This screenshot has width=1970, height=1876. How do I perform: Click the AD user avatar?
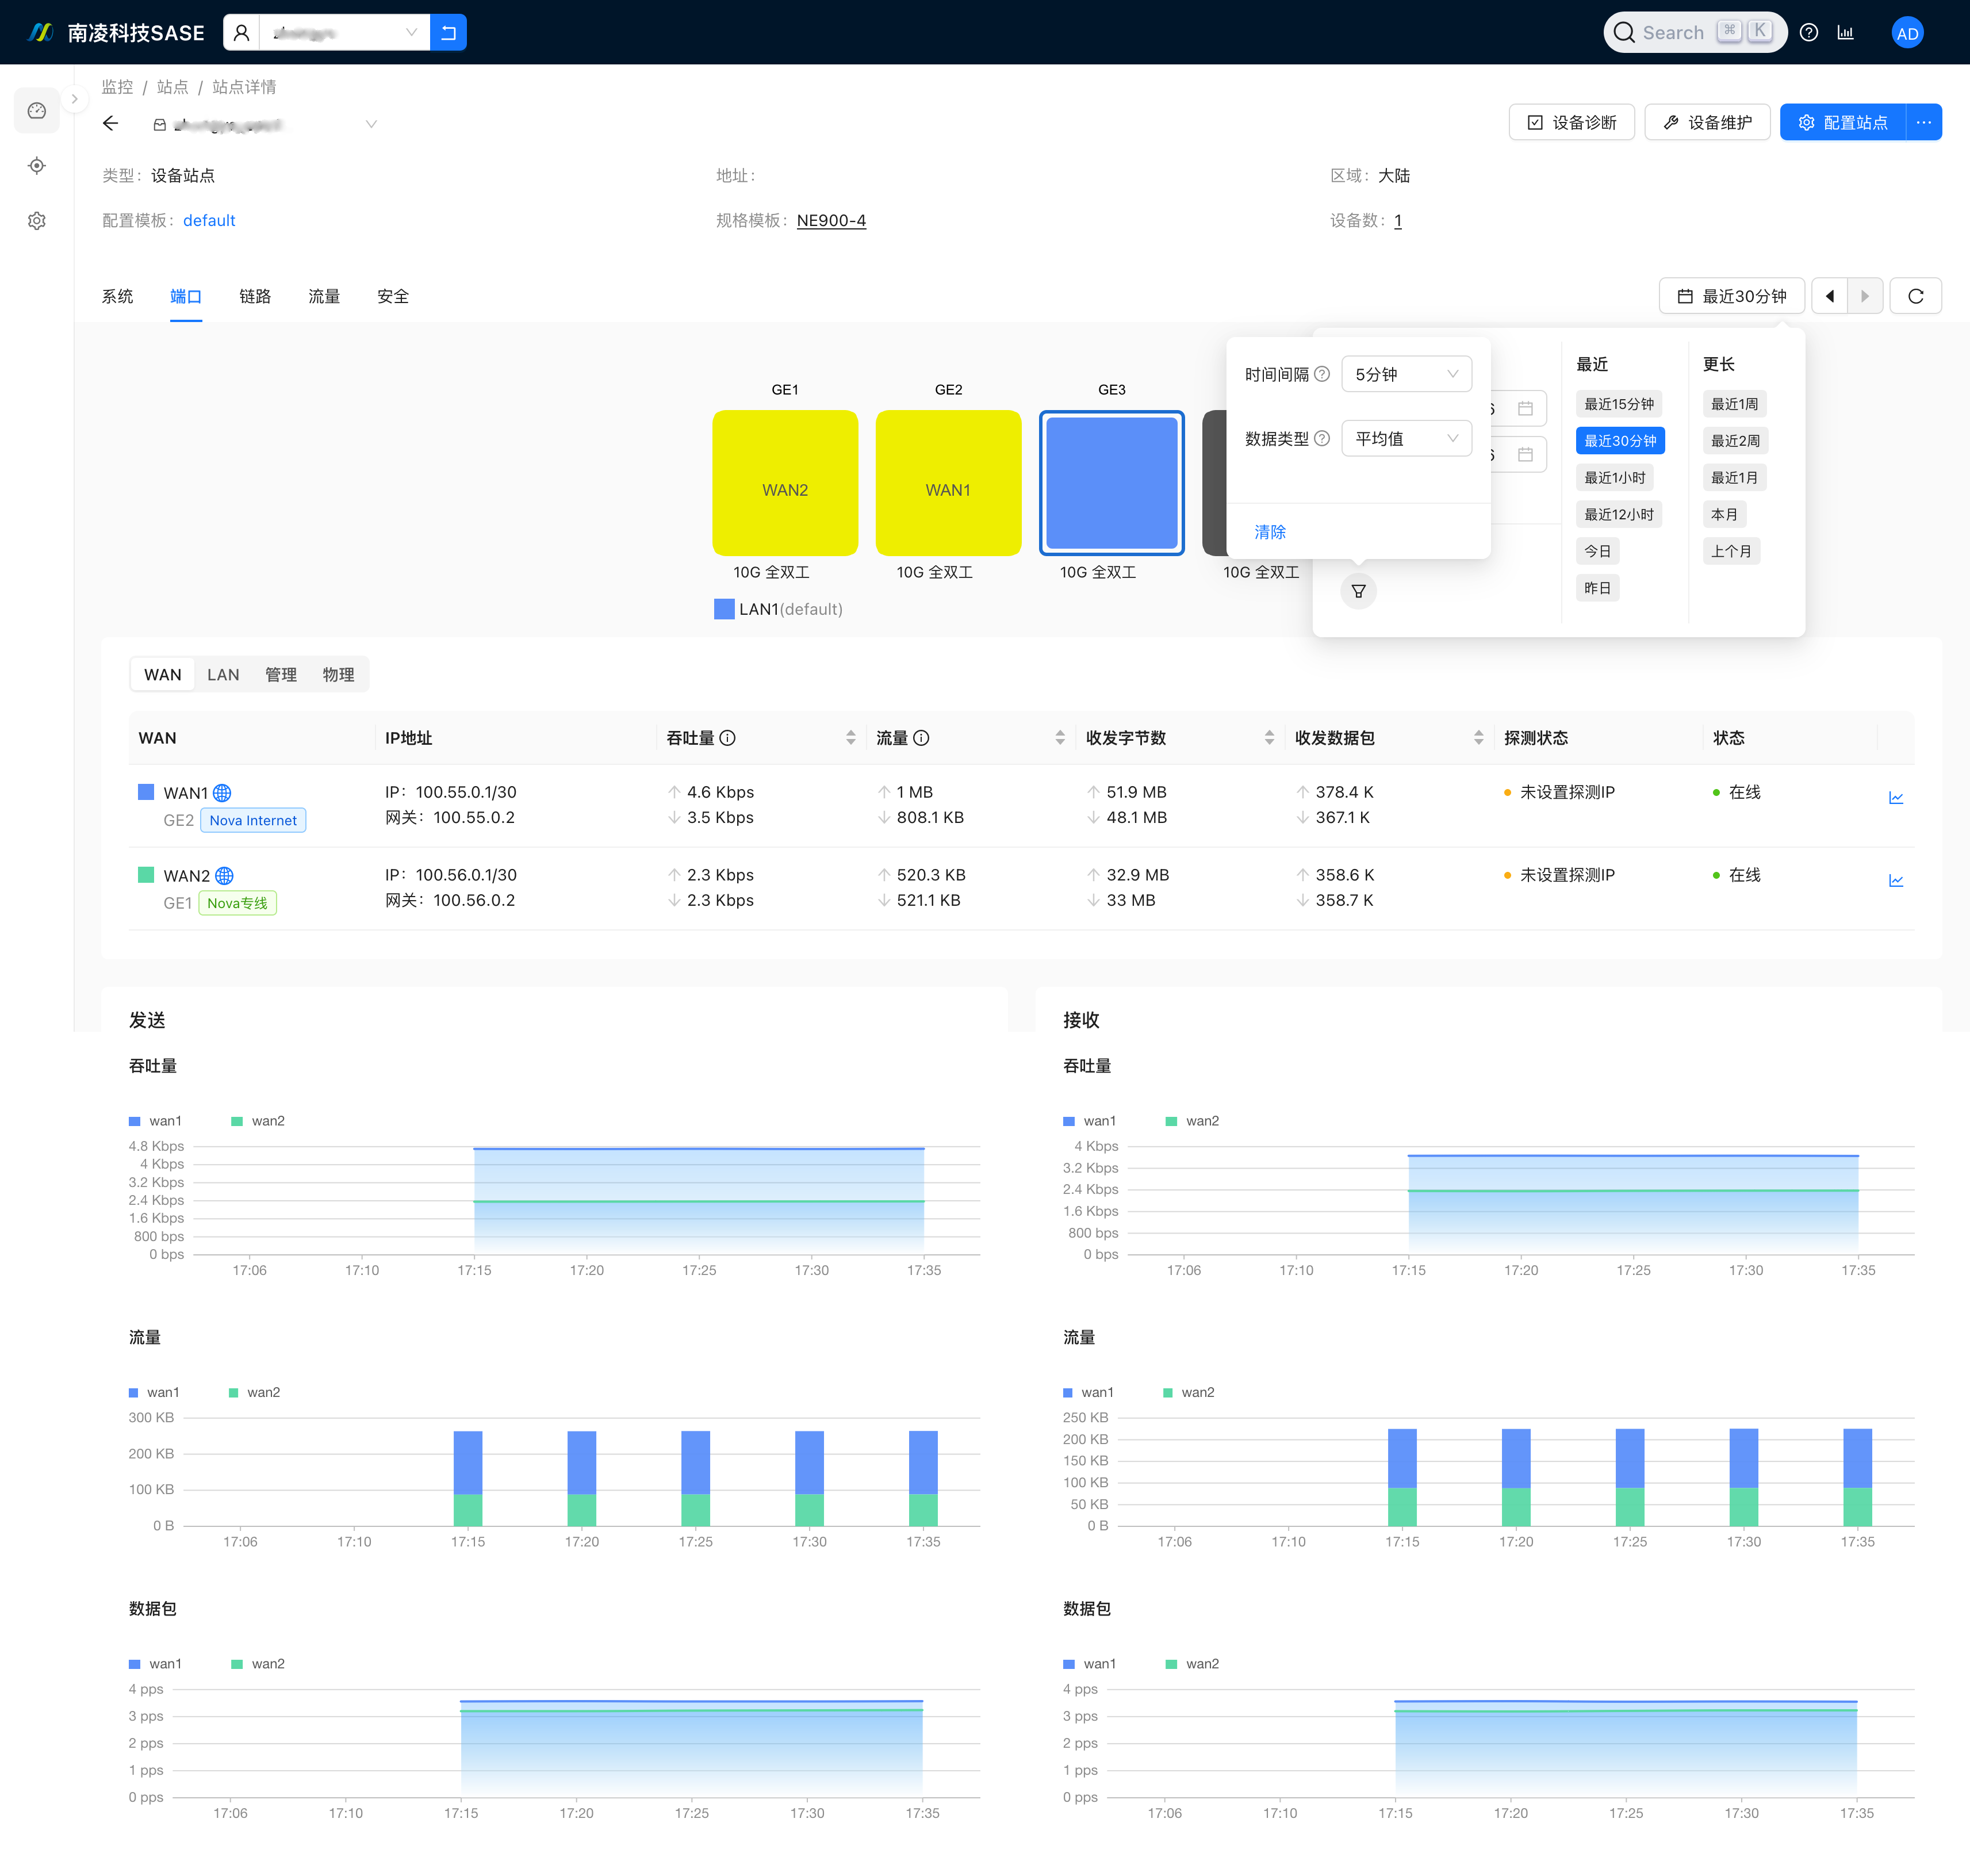[1907, 33]
